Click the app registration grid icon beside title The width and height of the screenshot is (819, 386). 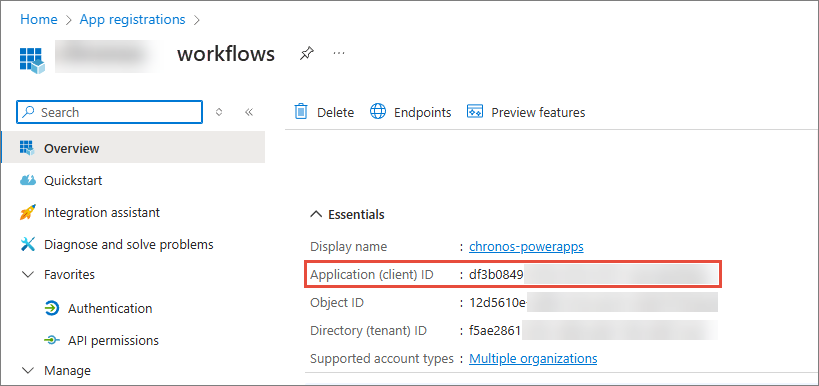click(x=32, y=60)
